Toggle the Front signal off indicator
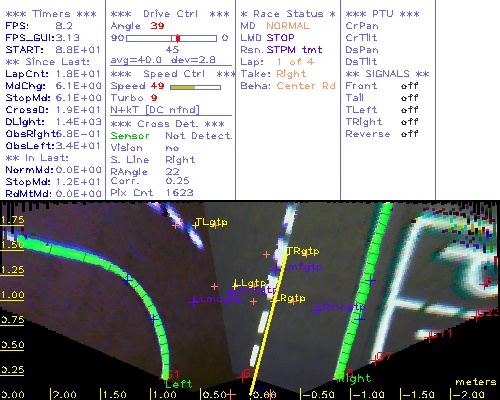The height and width of the screenshot is (400, 500). click(x=409, y=86)
